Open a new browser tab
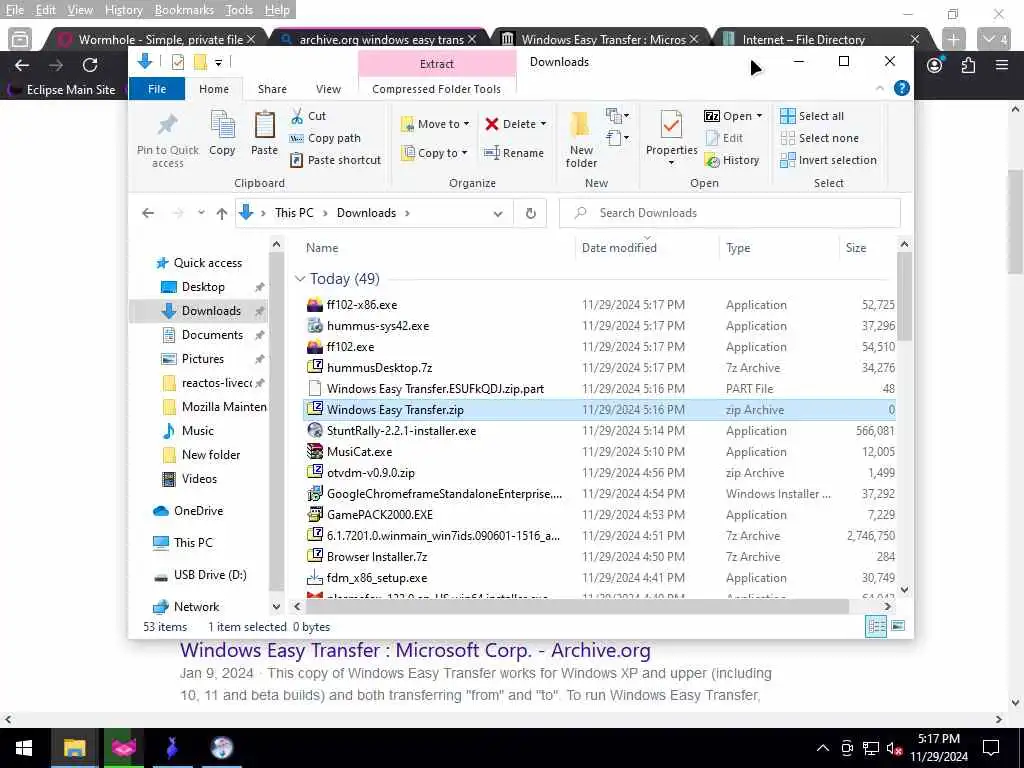Viewport: 1024px width, 768px height. tap(953, 39)
